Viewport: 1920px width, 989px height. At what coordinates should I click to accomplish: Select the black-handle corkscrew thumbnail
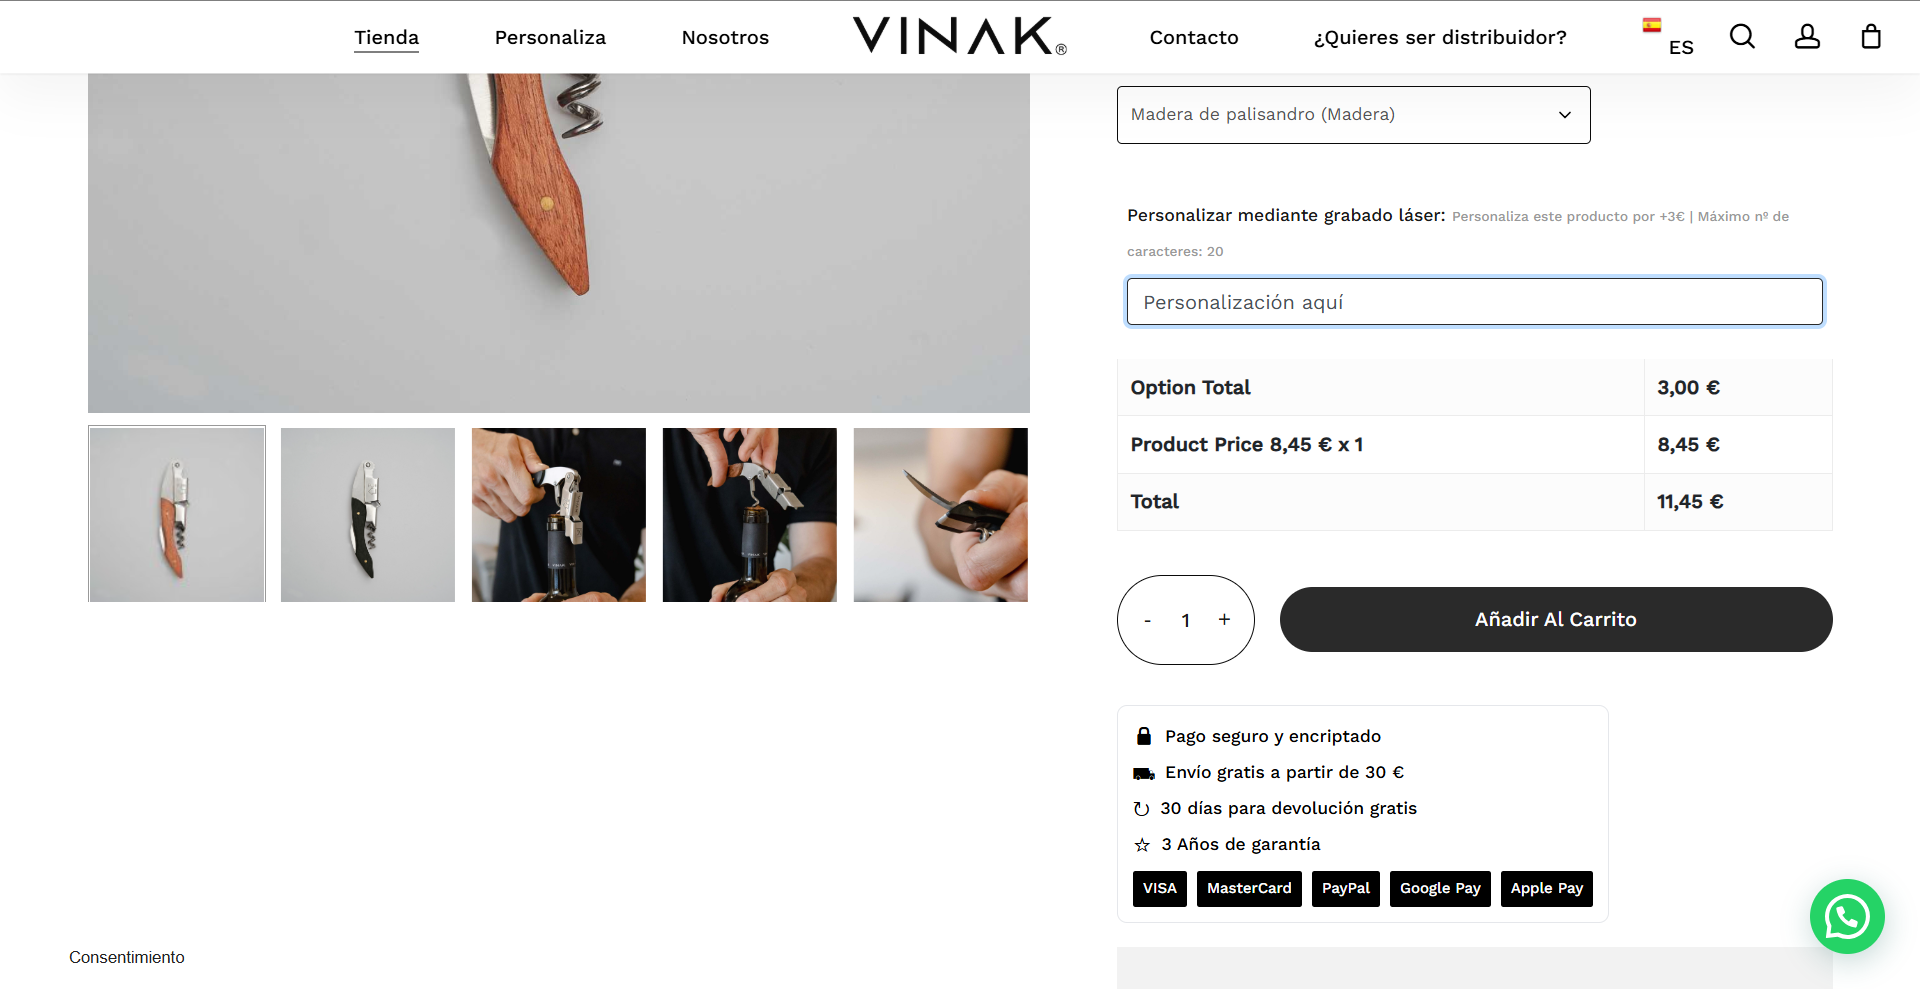coord(368,515)
